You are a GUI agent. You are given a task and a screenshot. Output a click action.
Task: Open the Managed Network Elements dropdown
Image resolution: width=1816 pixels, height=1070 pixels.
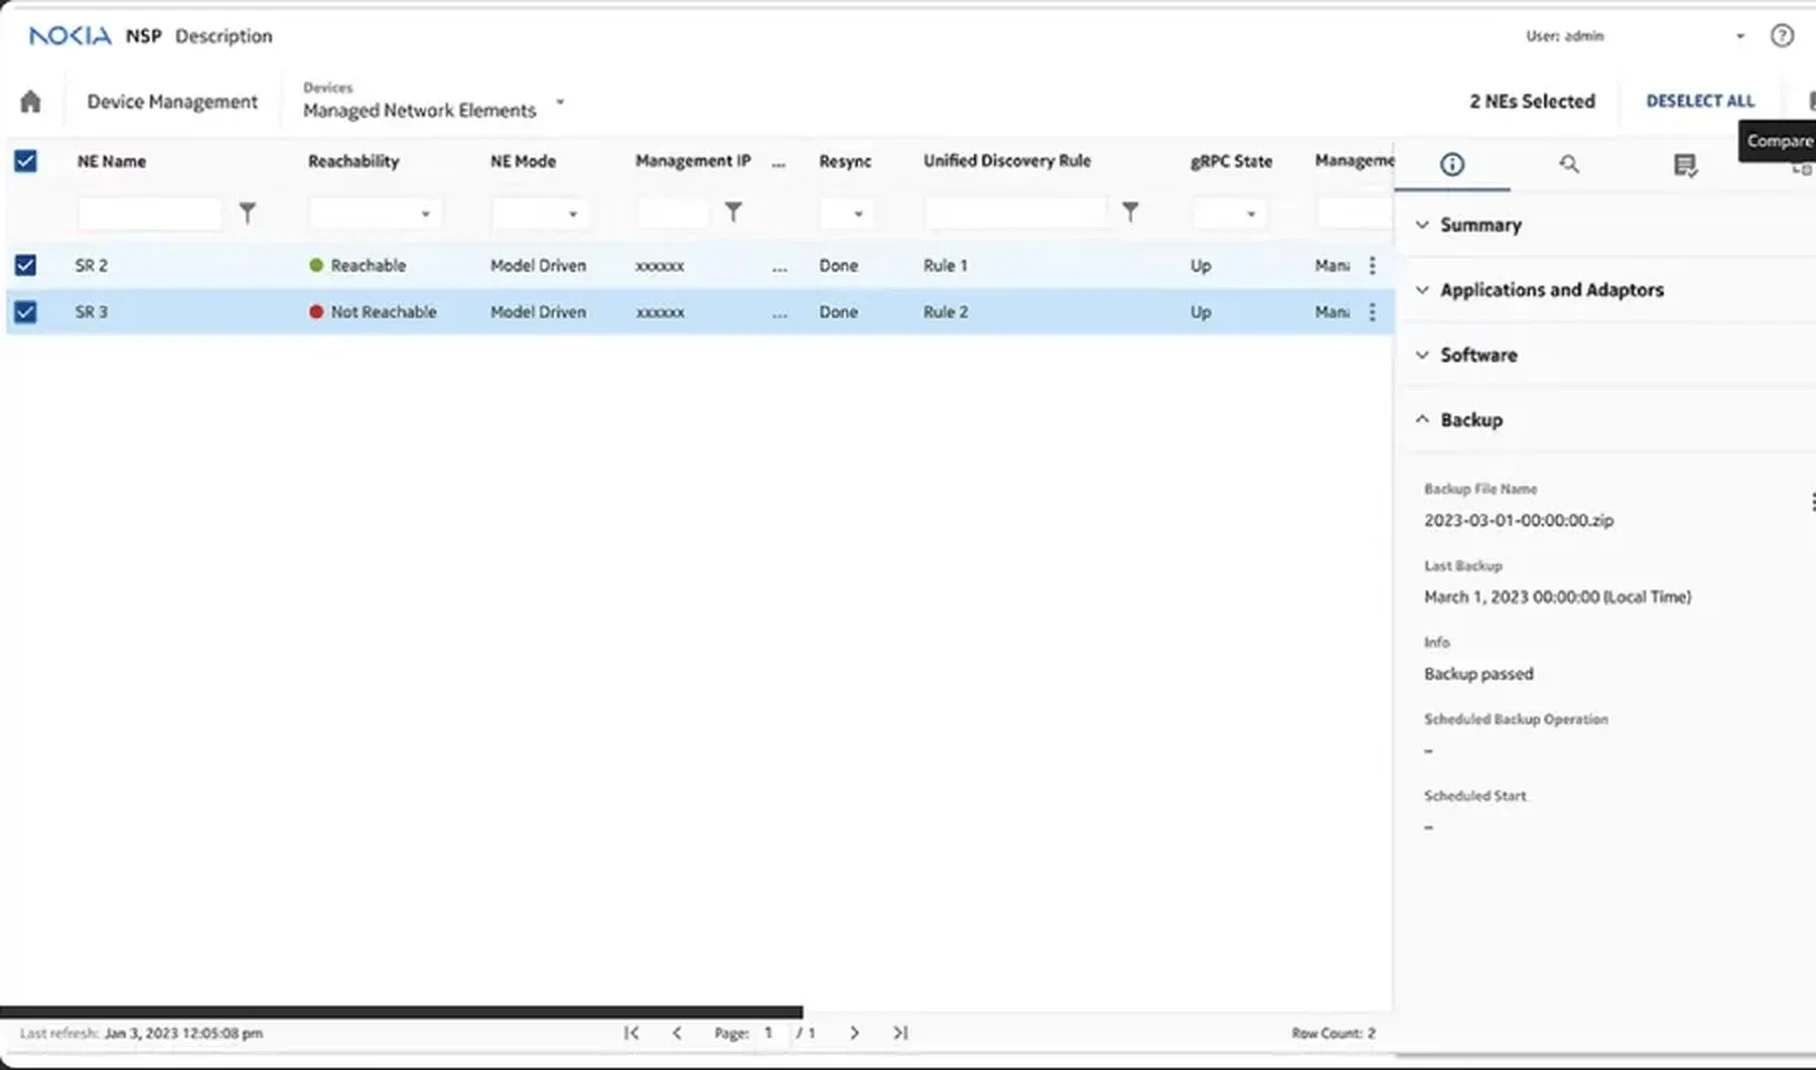click(560, 102)
